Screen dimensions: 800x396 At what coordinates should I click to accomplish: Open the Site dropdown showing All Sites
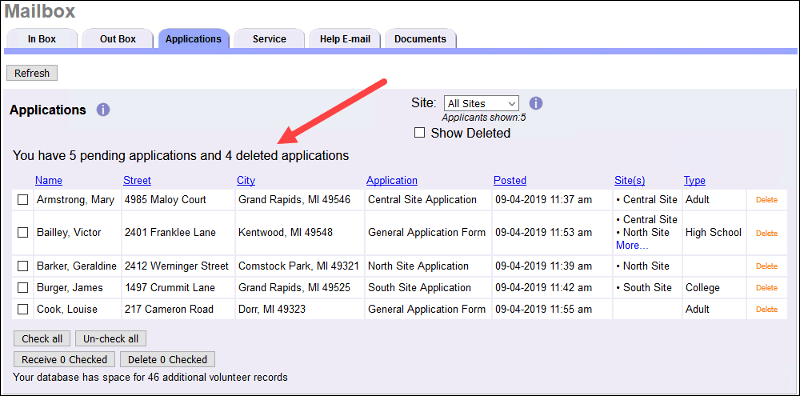click(x=481, y=104)
